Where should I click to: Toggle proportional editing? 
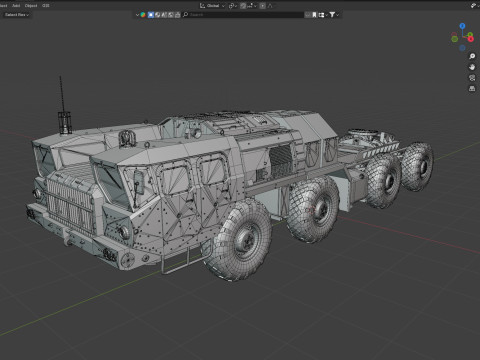tap(263, 6)
